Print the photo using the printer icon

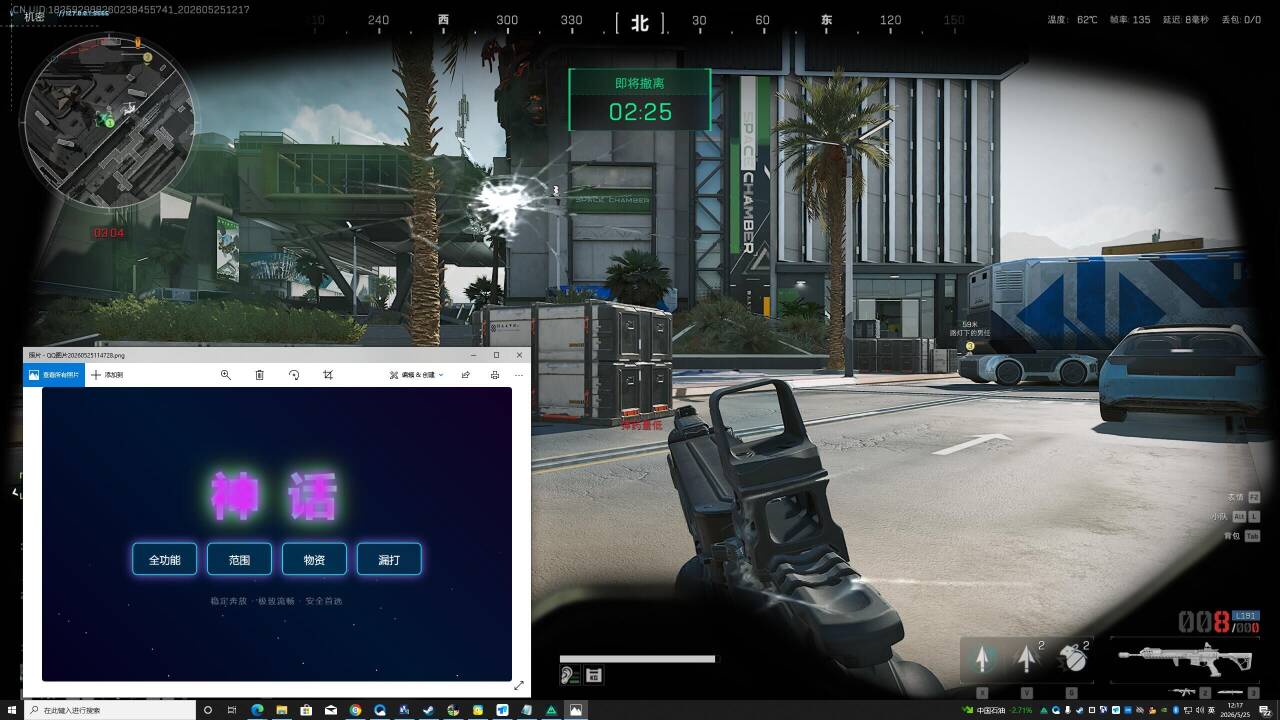(495, 375)
